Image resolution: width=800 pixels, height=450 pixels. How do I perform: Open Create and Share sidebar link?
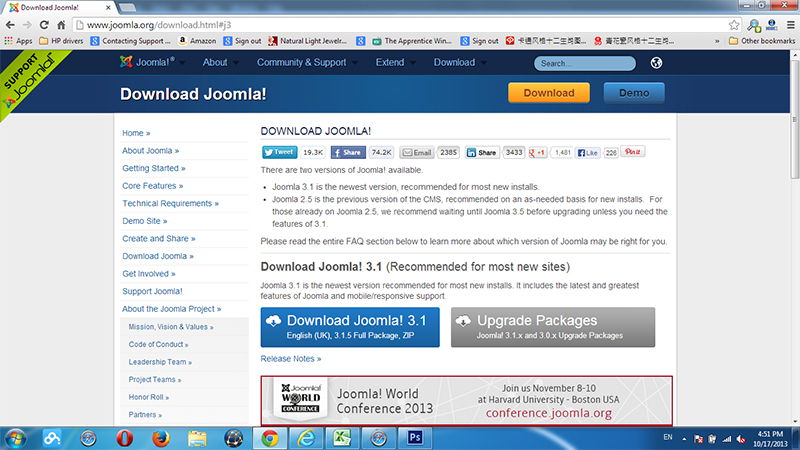click(158, 239)
